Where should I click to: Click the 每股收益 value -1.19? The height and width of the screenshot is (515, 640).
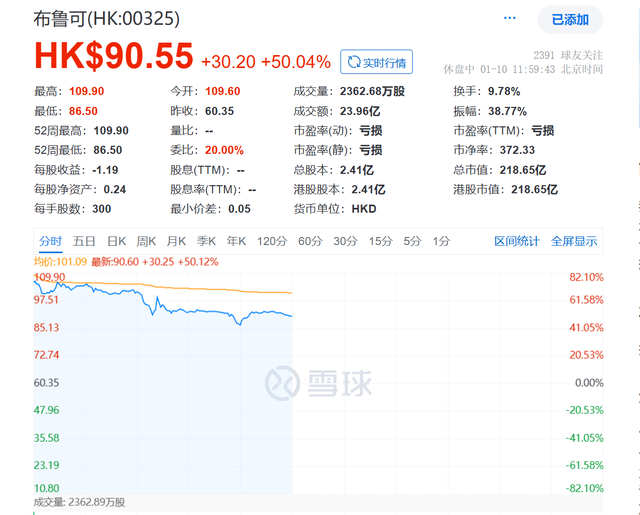[x=105, y=170]
